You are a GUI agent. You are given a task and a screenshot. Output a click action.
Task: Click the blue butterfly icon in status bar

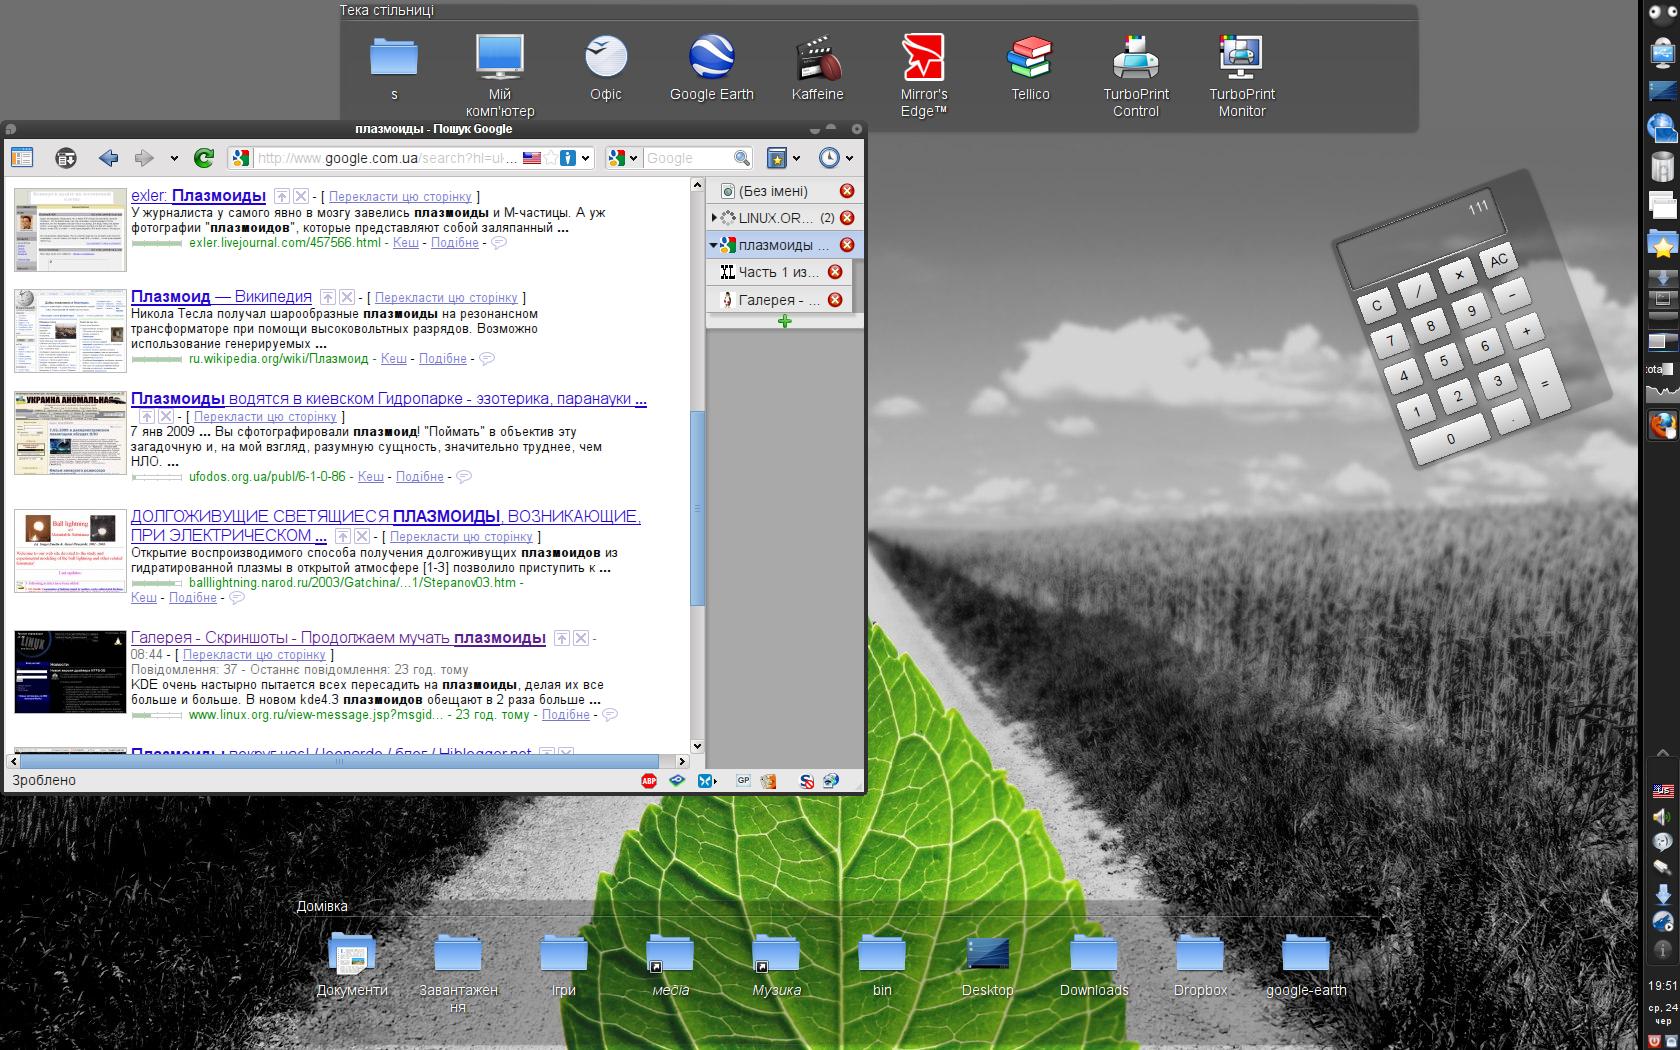coord(706,781)
